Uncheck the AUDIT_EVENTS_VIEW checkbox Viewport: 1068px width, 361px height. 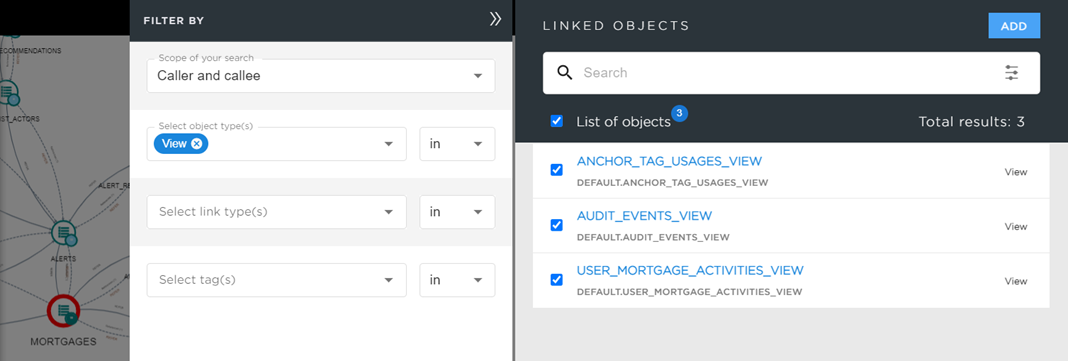(x=556, y=225)
